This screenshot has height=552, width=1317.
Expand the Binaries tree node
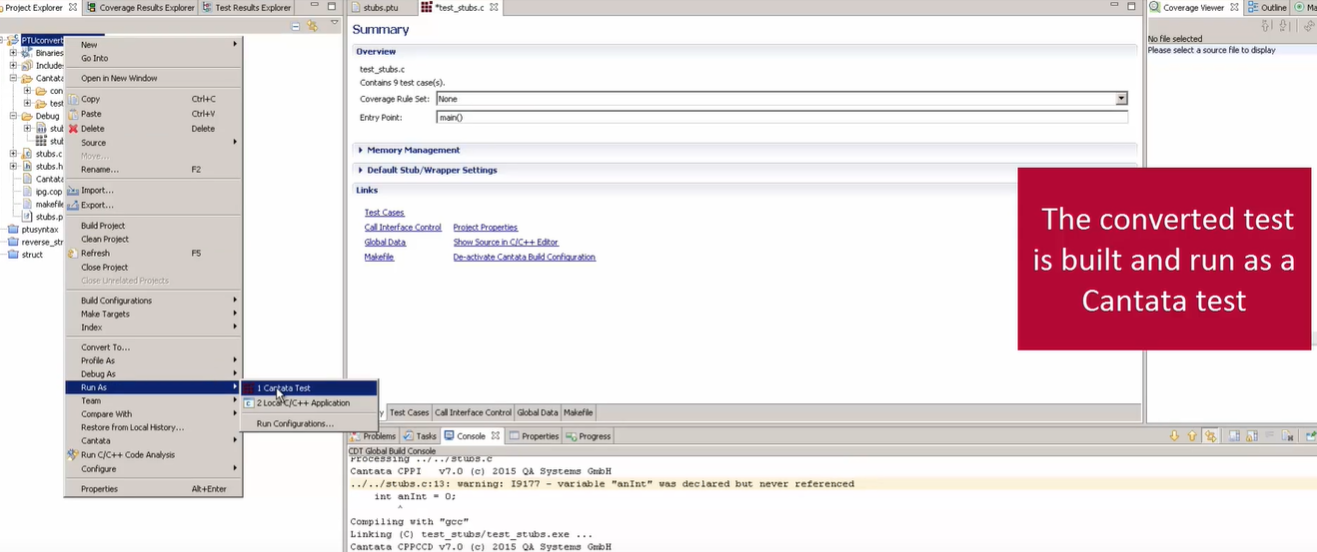(14, 53)
